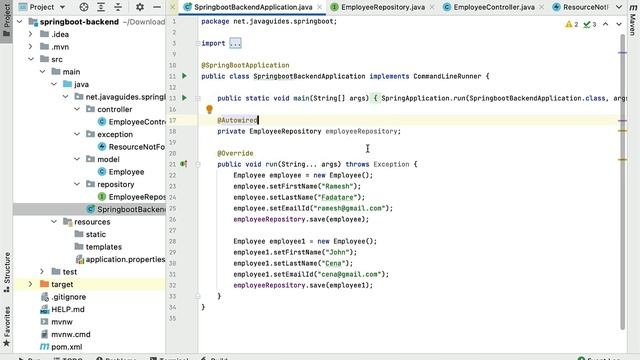Run main method gutter arrow on line 13
This screenshot has width=640, height=360.
click(184, 98)
